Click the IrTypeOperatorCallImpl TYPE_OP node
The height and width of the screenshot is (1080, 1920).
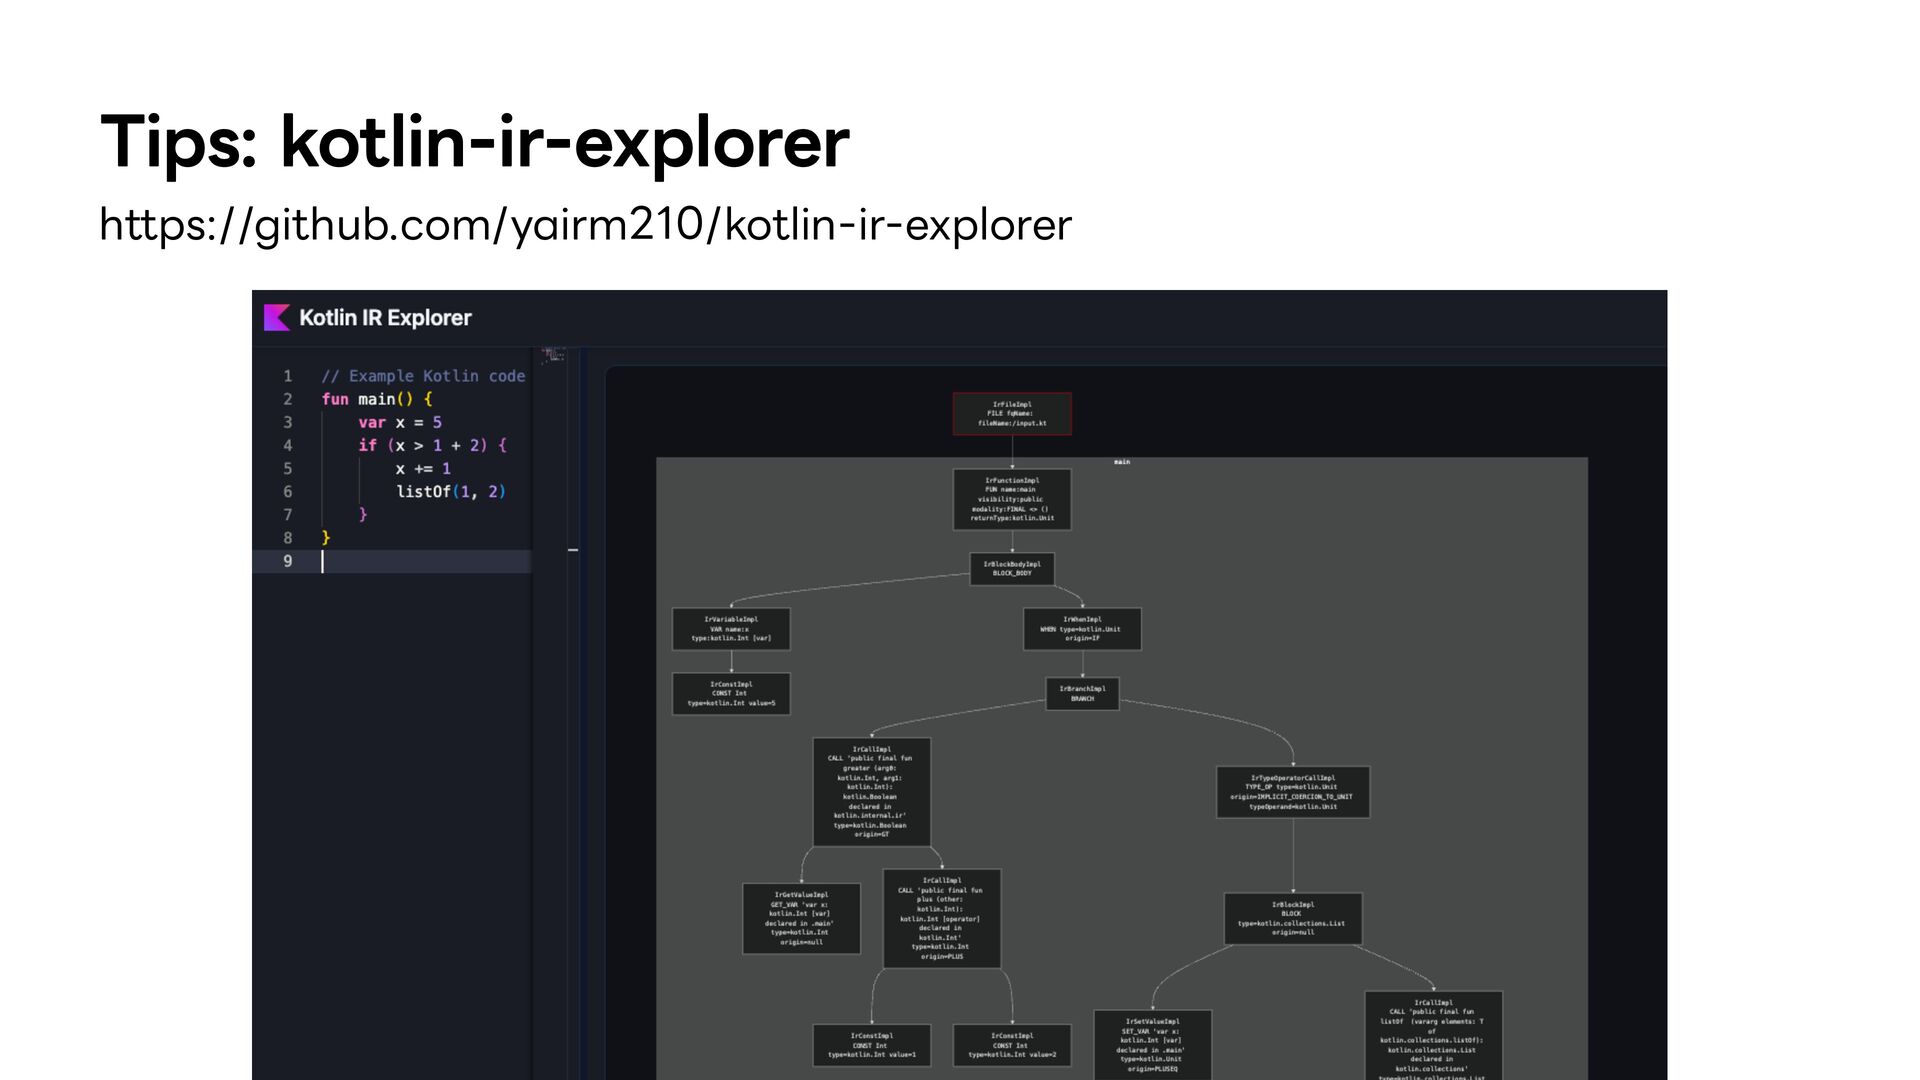pos(1292,792)
